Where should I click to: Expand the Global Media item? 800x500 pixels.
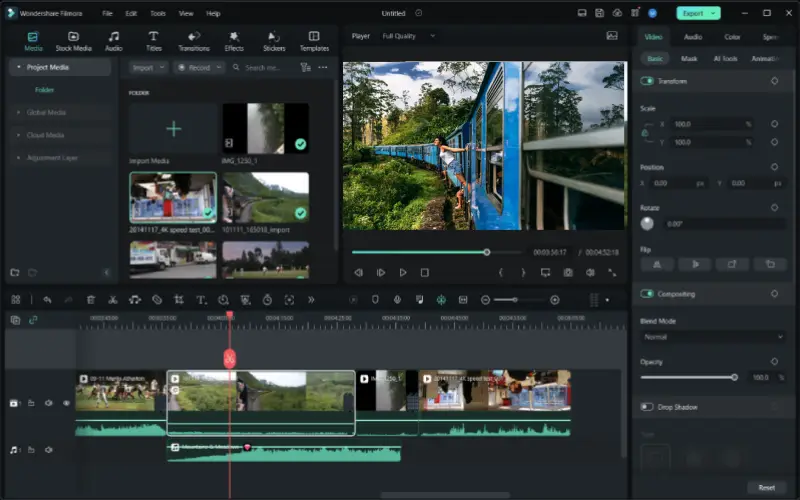pyautogui.click(x=19, y=112)
